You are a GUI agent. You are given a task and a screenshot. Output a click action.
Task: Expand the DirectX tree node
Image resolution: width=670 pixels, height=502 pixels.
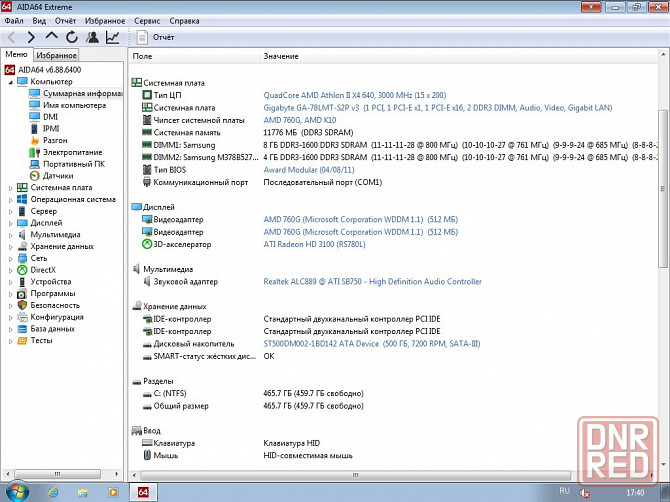coord(11,270)
